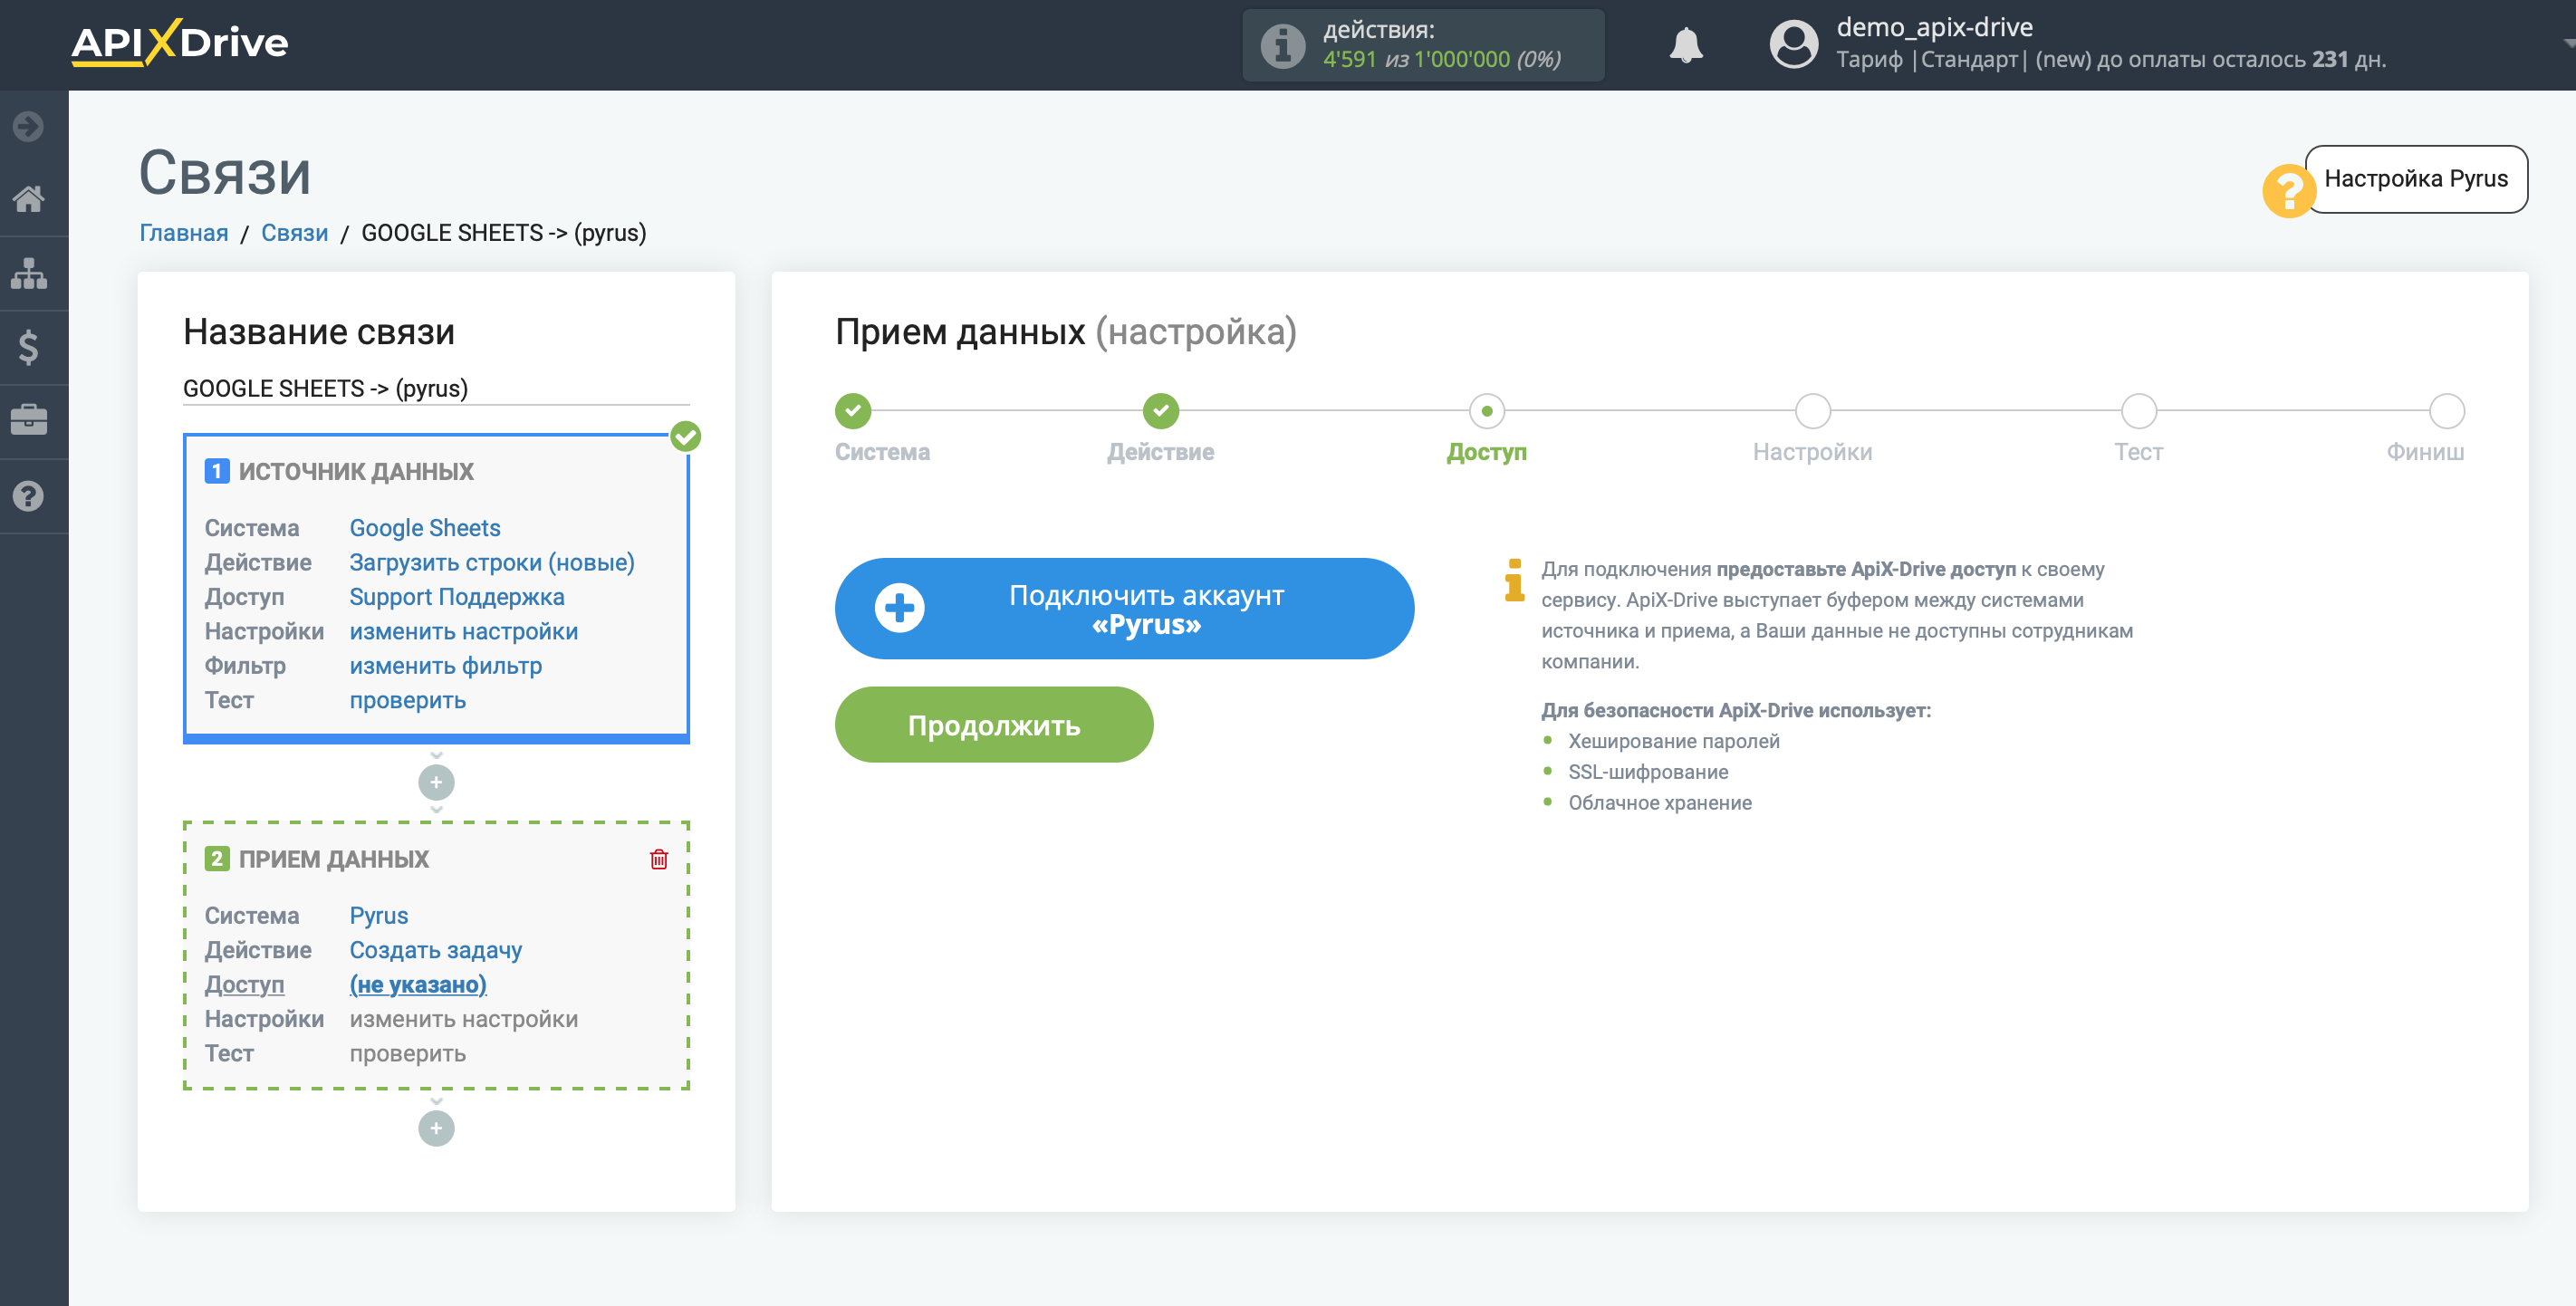
Task: Add a block below the data receiver
Action: click(436, 1128)
